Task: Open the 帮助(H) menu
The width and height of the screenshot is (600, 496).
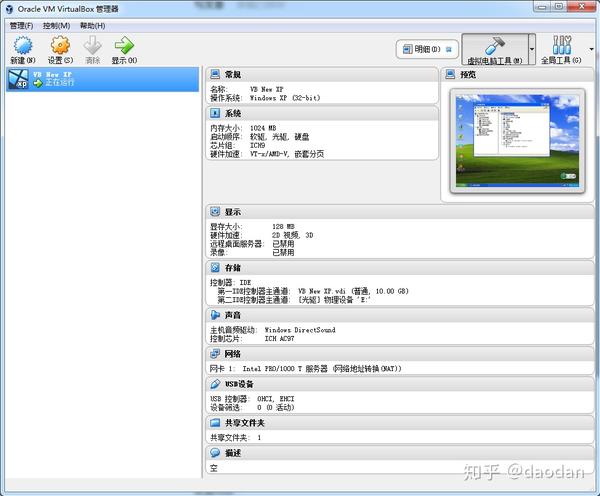Action: coord(93,26)
